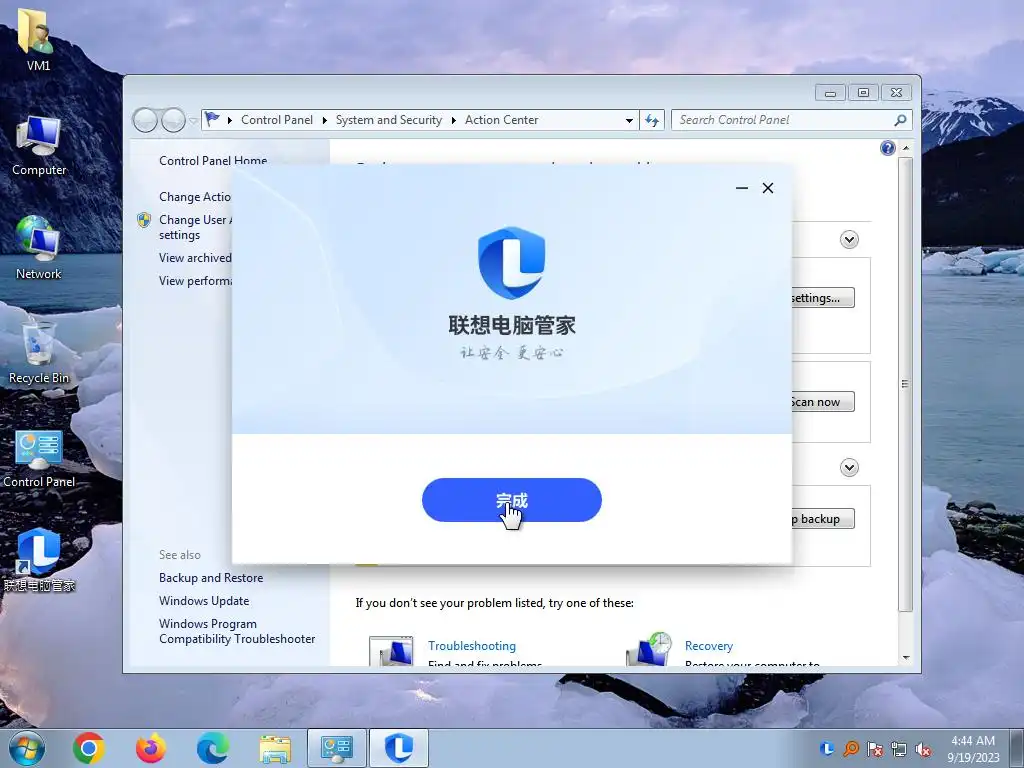Collapse the upper Action Center section chevron
The width and height of the screenshot is (1024, 768).
click(849, 240)
